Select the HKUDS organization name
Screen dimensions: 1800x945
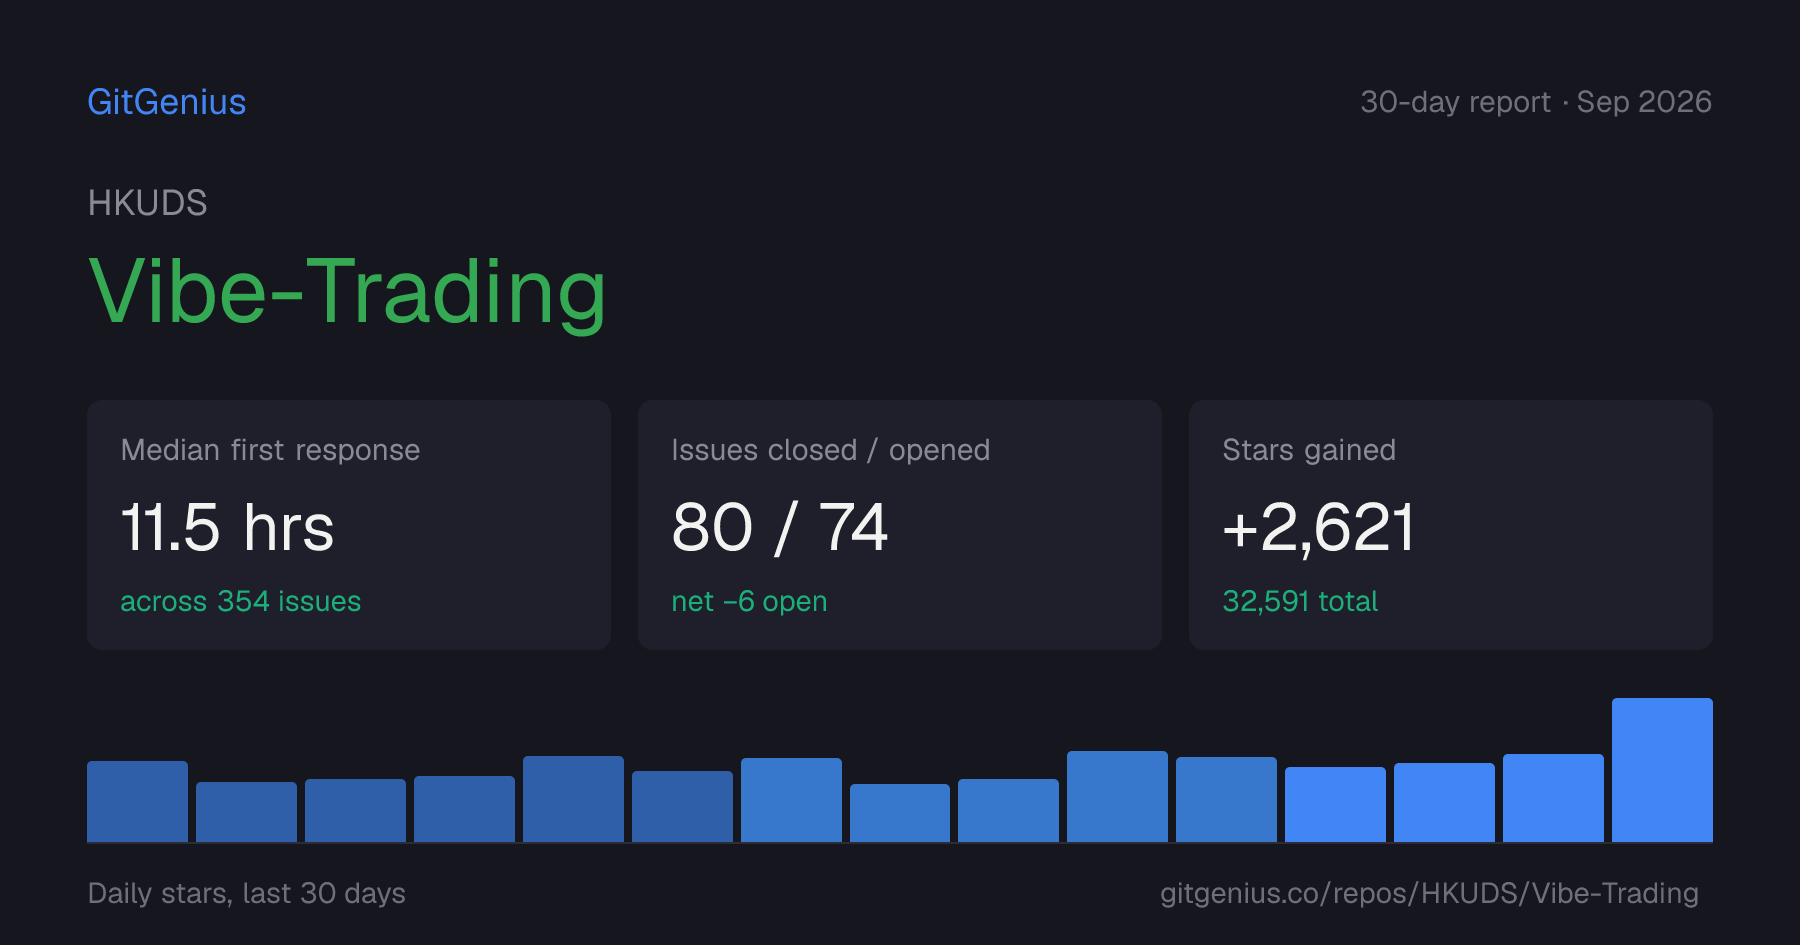pyautogui.click(x=148, y=203)
